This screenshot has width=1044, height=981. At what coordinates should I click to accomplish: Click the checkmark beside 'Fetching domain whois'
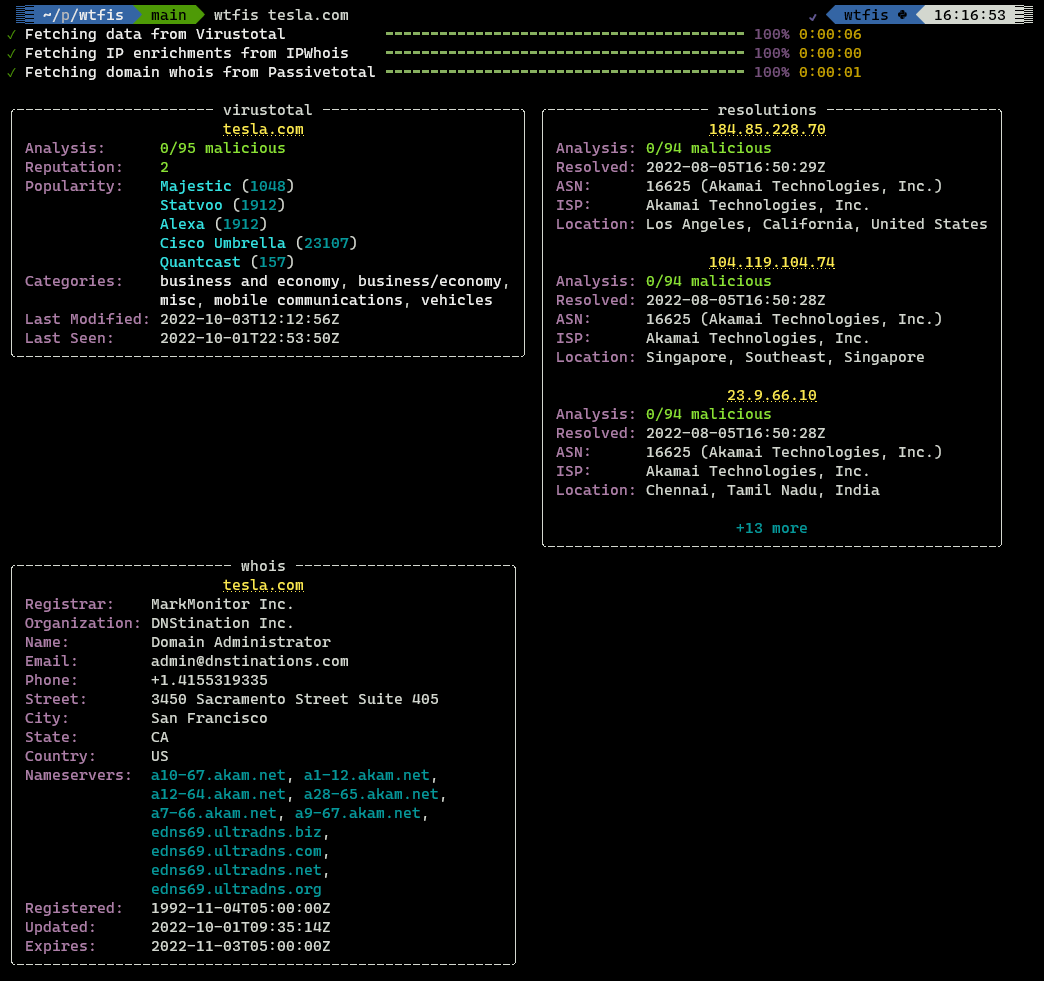(11, 72)
